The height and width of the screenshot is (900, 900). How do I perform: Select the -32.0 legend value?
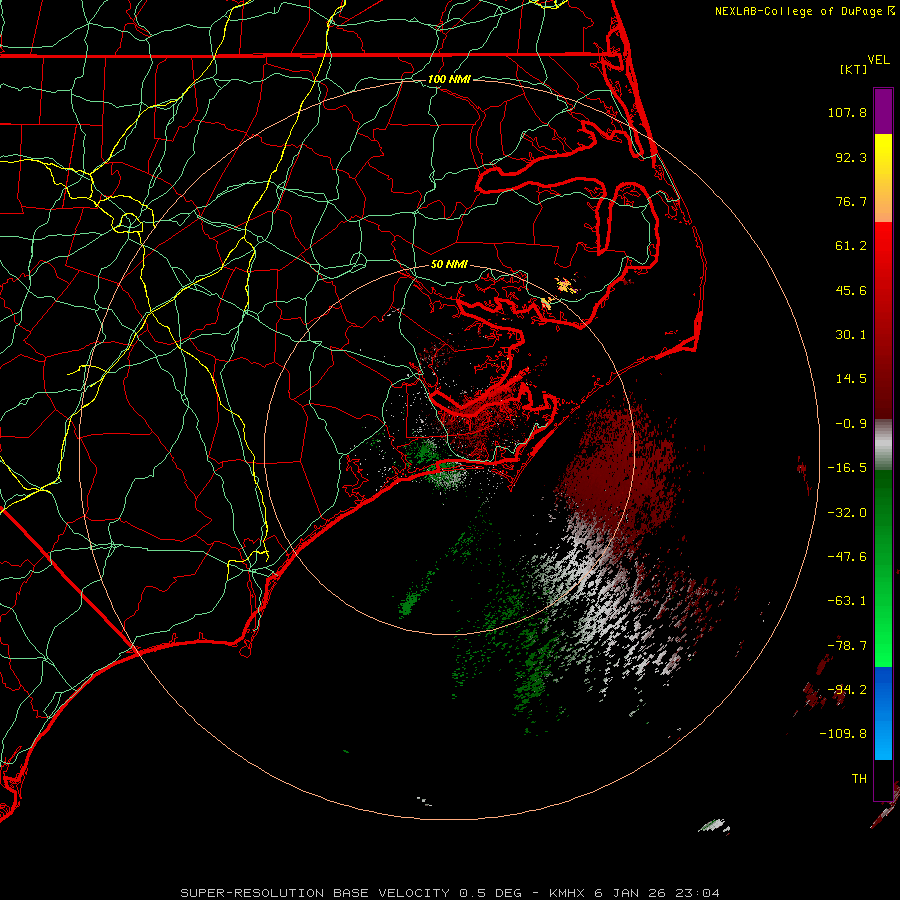click(847, 513)
